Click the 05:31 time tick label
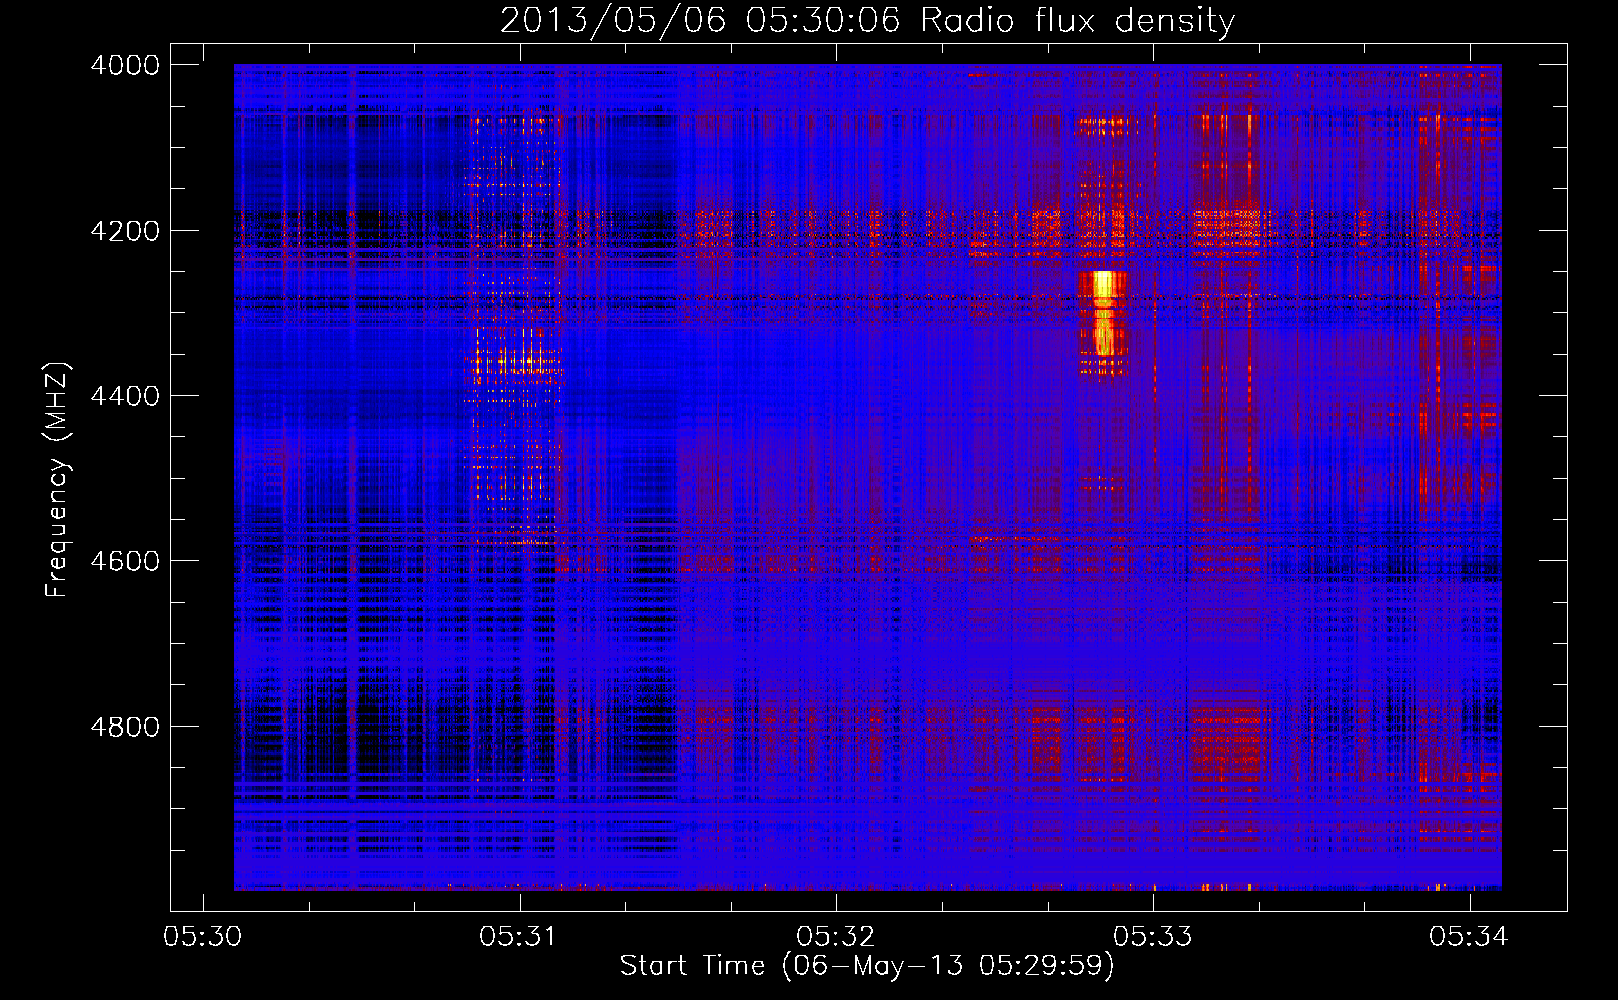Viewport: 1618px width, 1000px height. coord(519,936)
